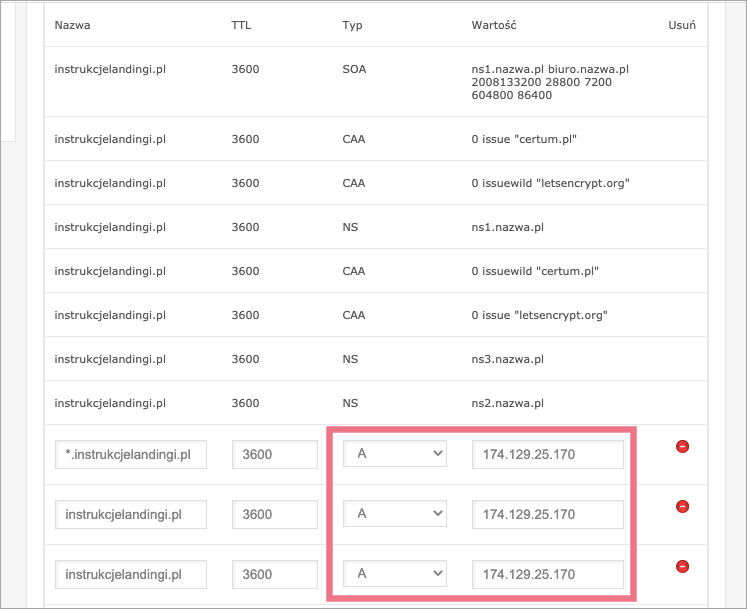The image size is (747, 609).
Task: Click the Usuń column header
Action: [681, 23]
